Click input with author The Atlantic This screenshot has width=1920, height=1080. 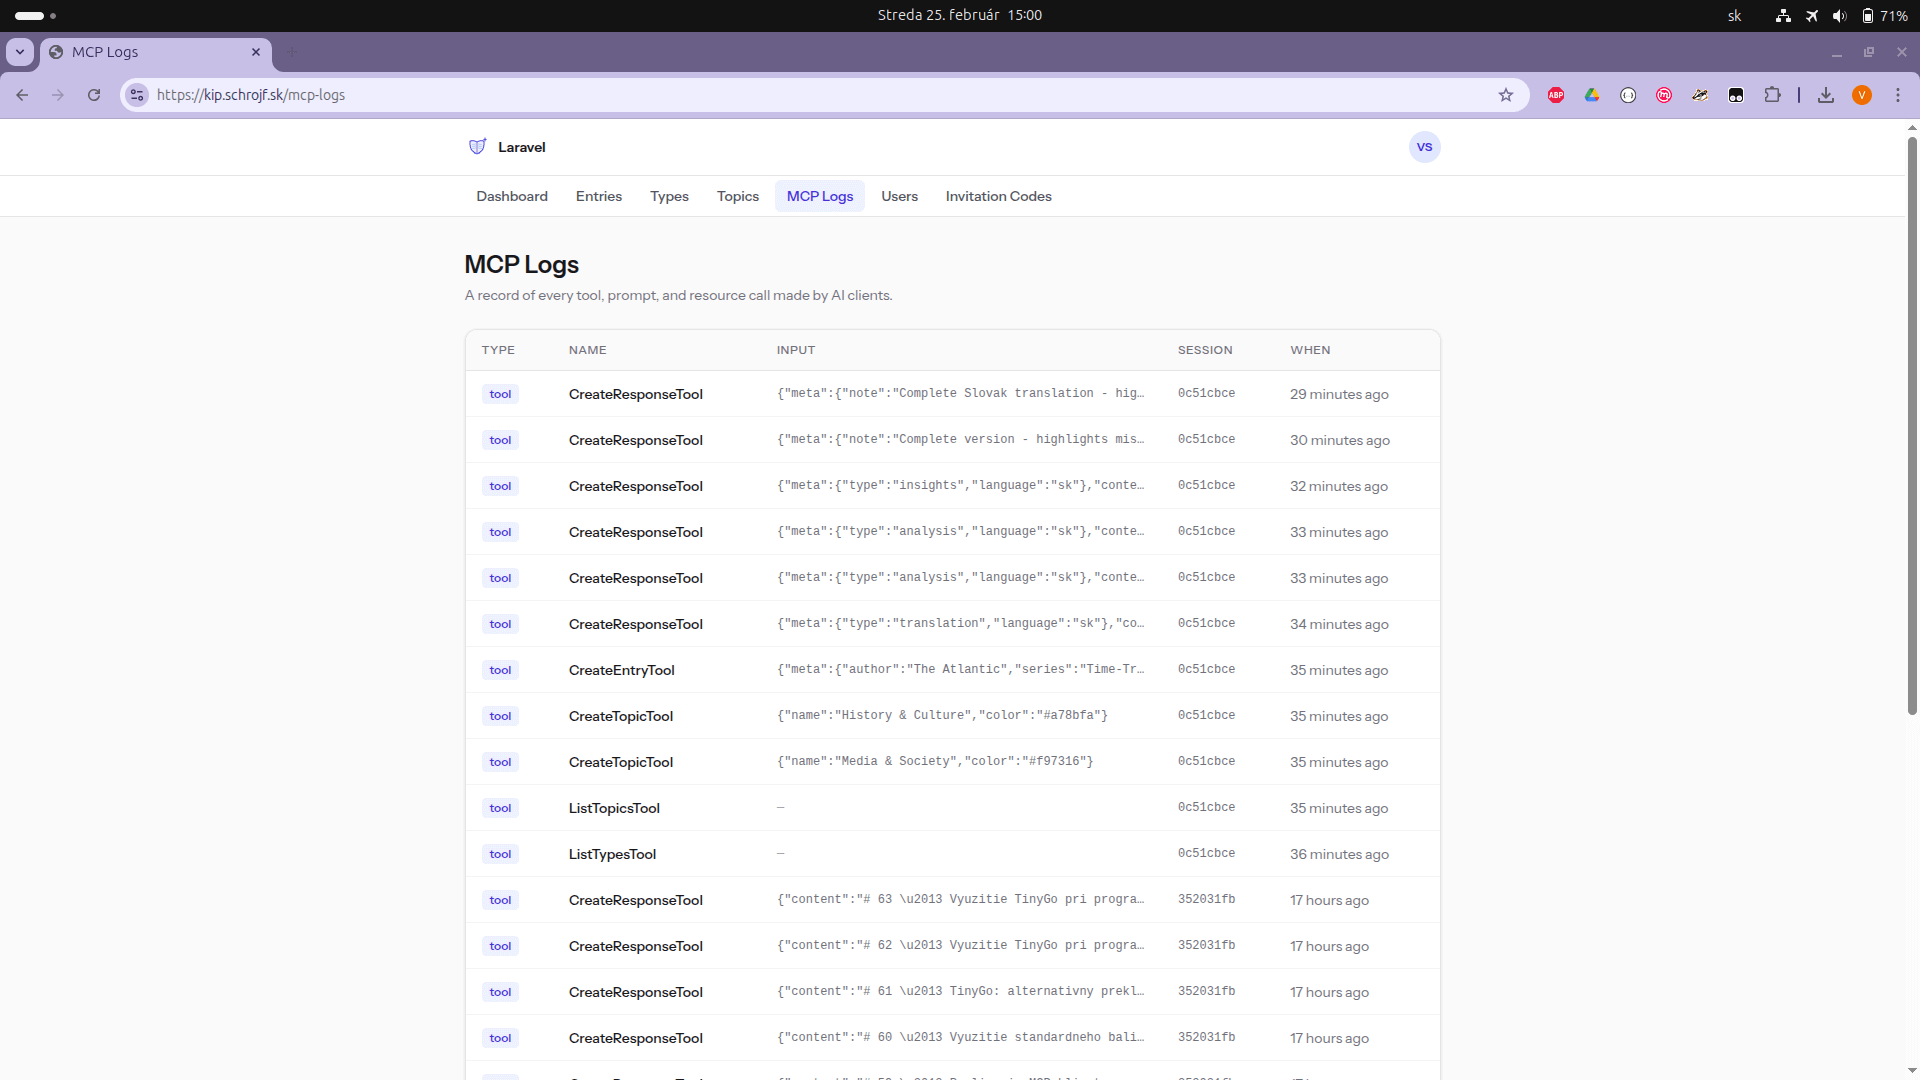[x=961, y=670]
